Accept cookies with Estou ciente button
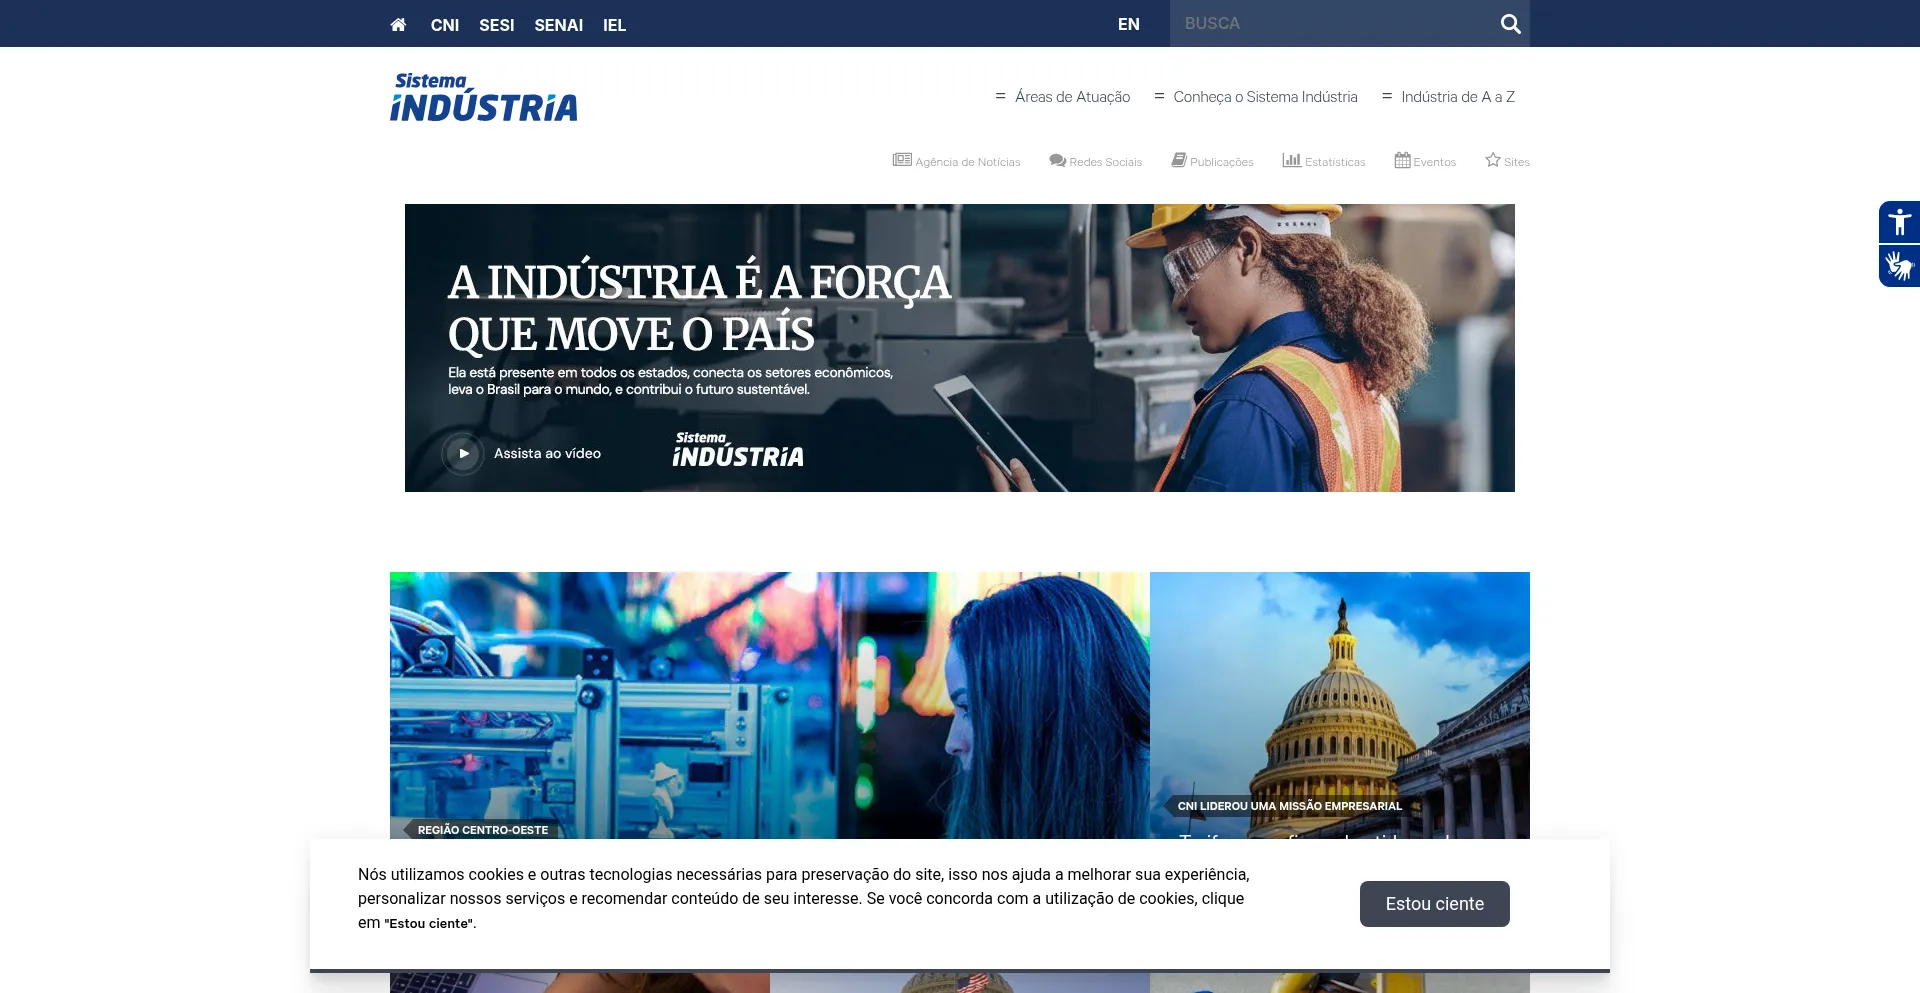The height and width of the screenshot is (993, 1920). pyautogui.click(x=1434, y=904)
